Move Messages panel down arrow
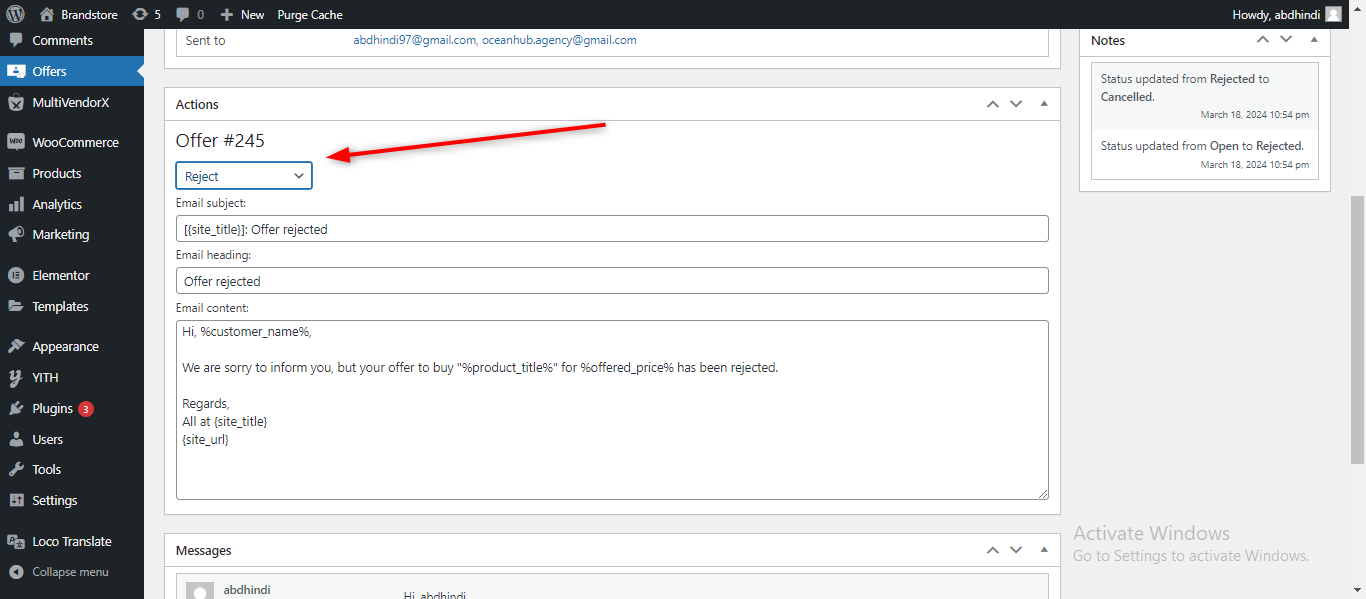Screen dimensions: 1366x599 1016,550
